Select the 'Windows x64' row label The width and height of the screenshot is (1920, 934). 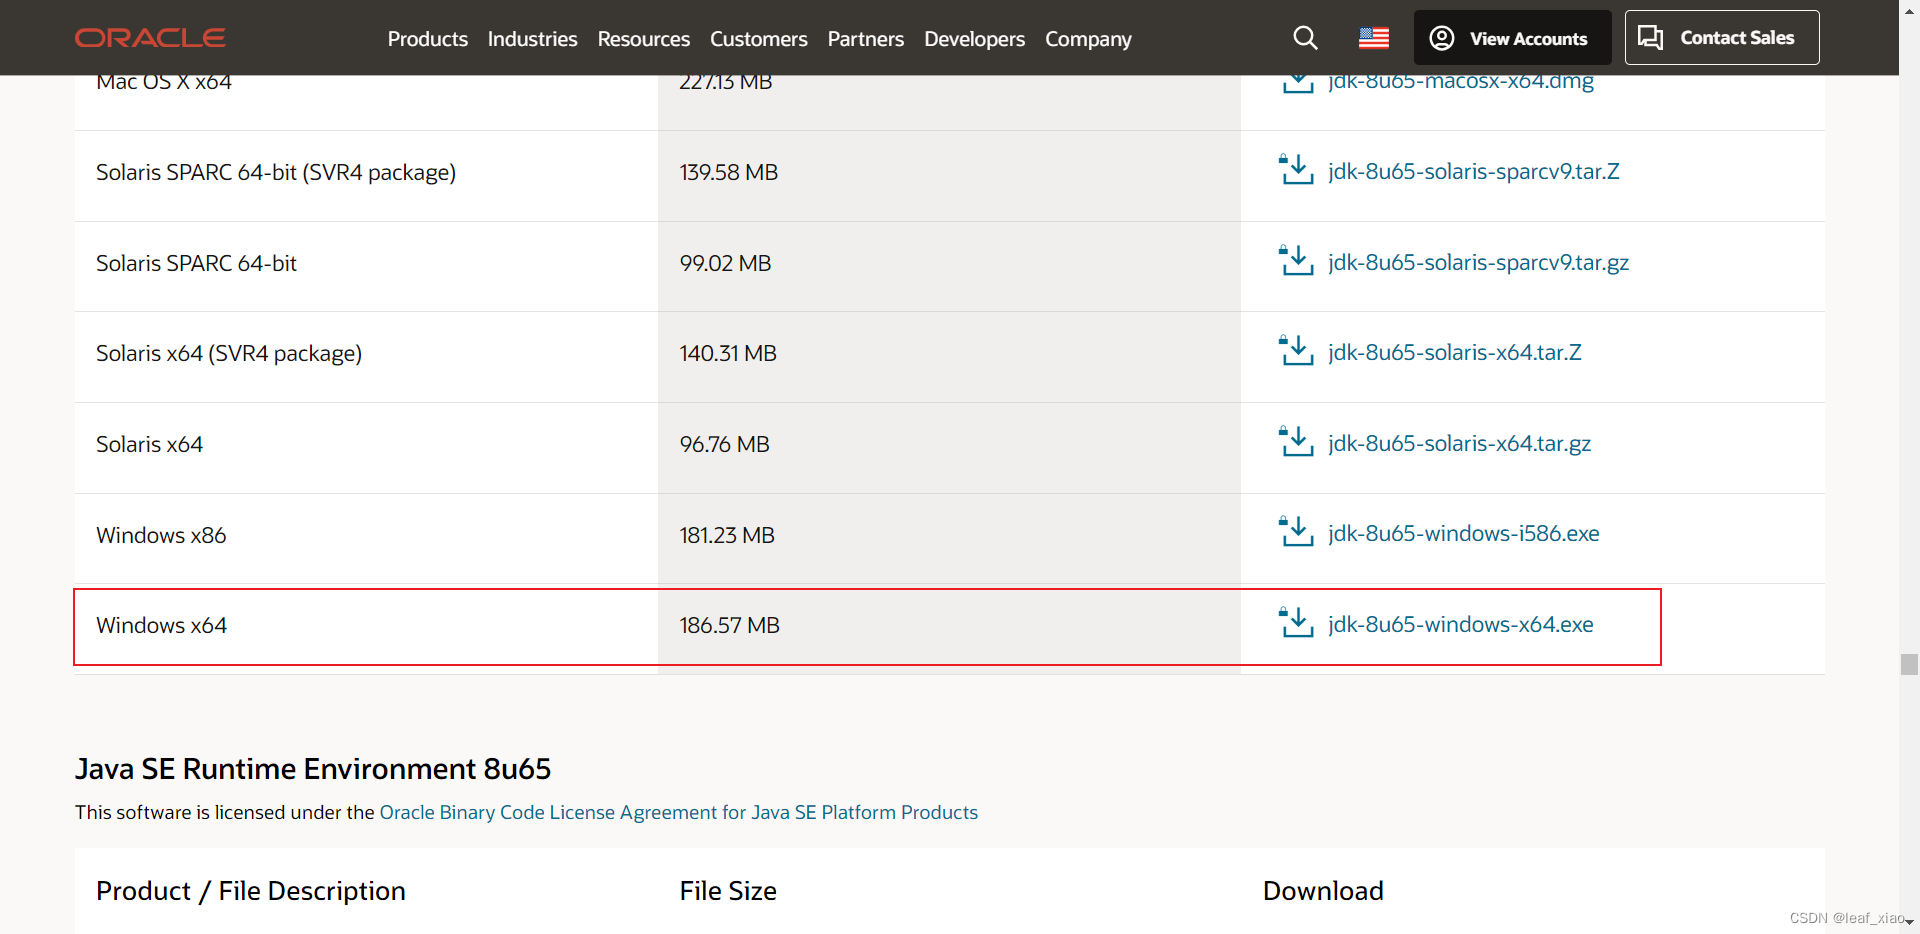point(161,625)
